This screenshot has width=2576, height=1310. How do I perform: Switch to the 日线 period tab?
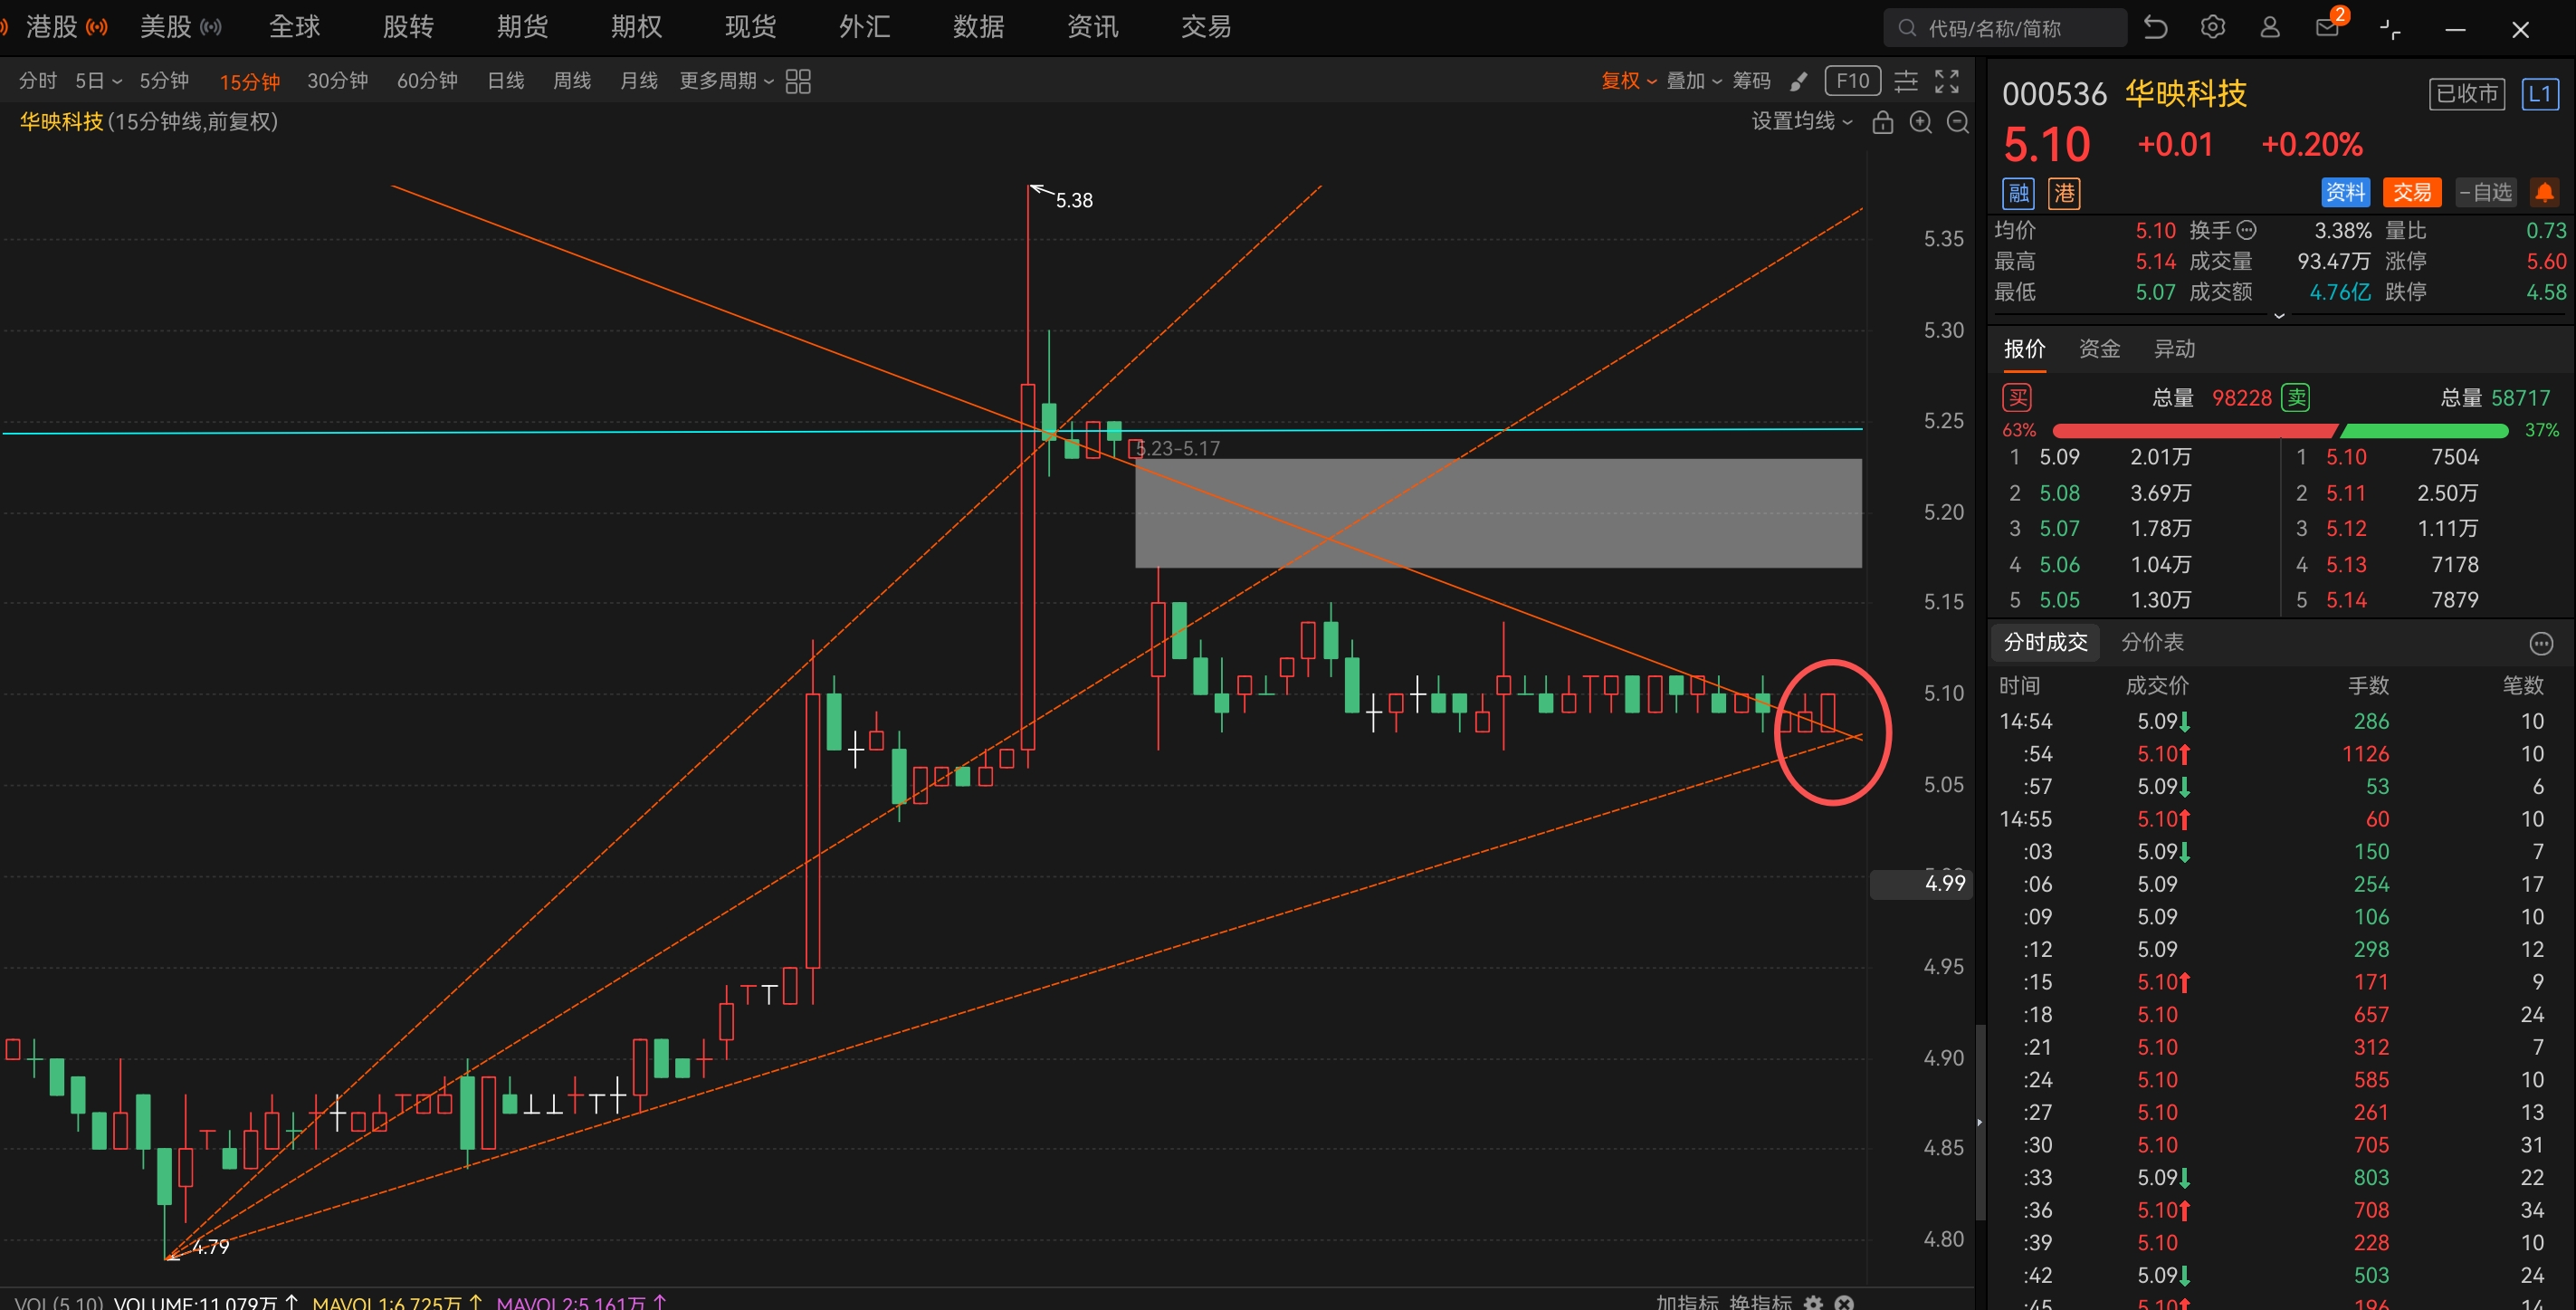(x=505, y=81)
